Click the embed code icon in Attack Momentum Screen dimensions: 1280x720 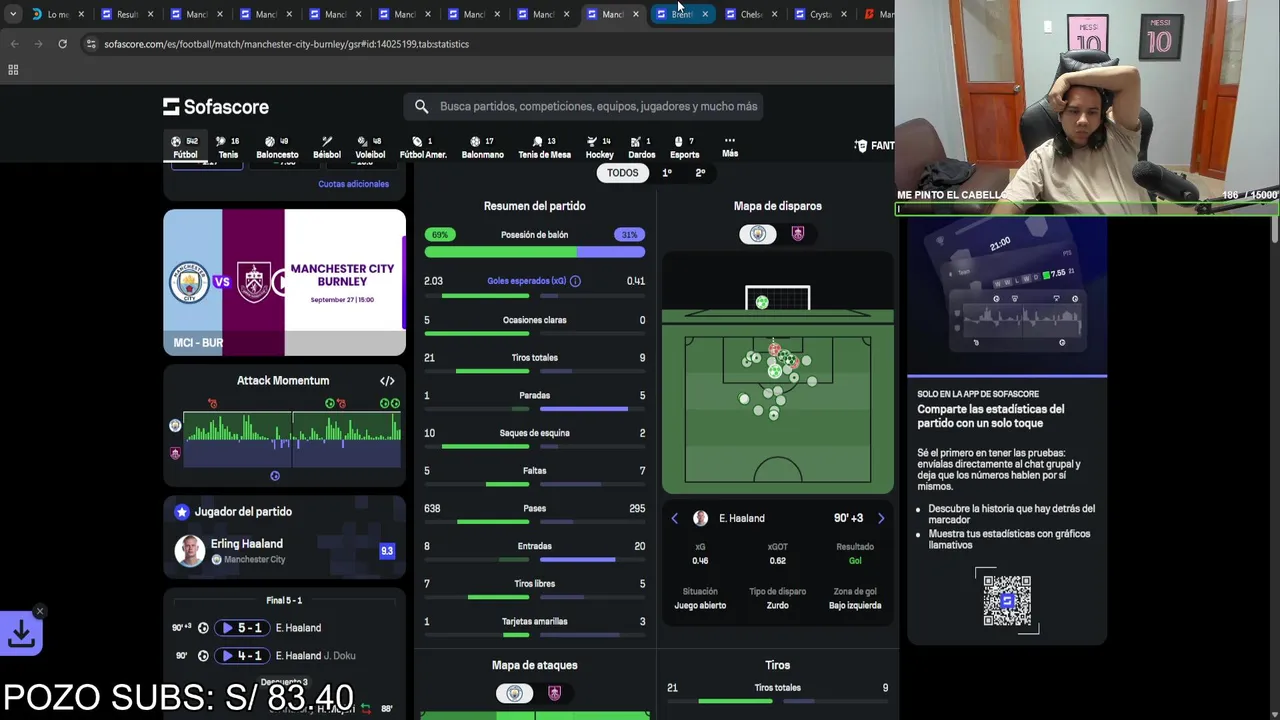click(x=387, y=381)
